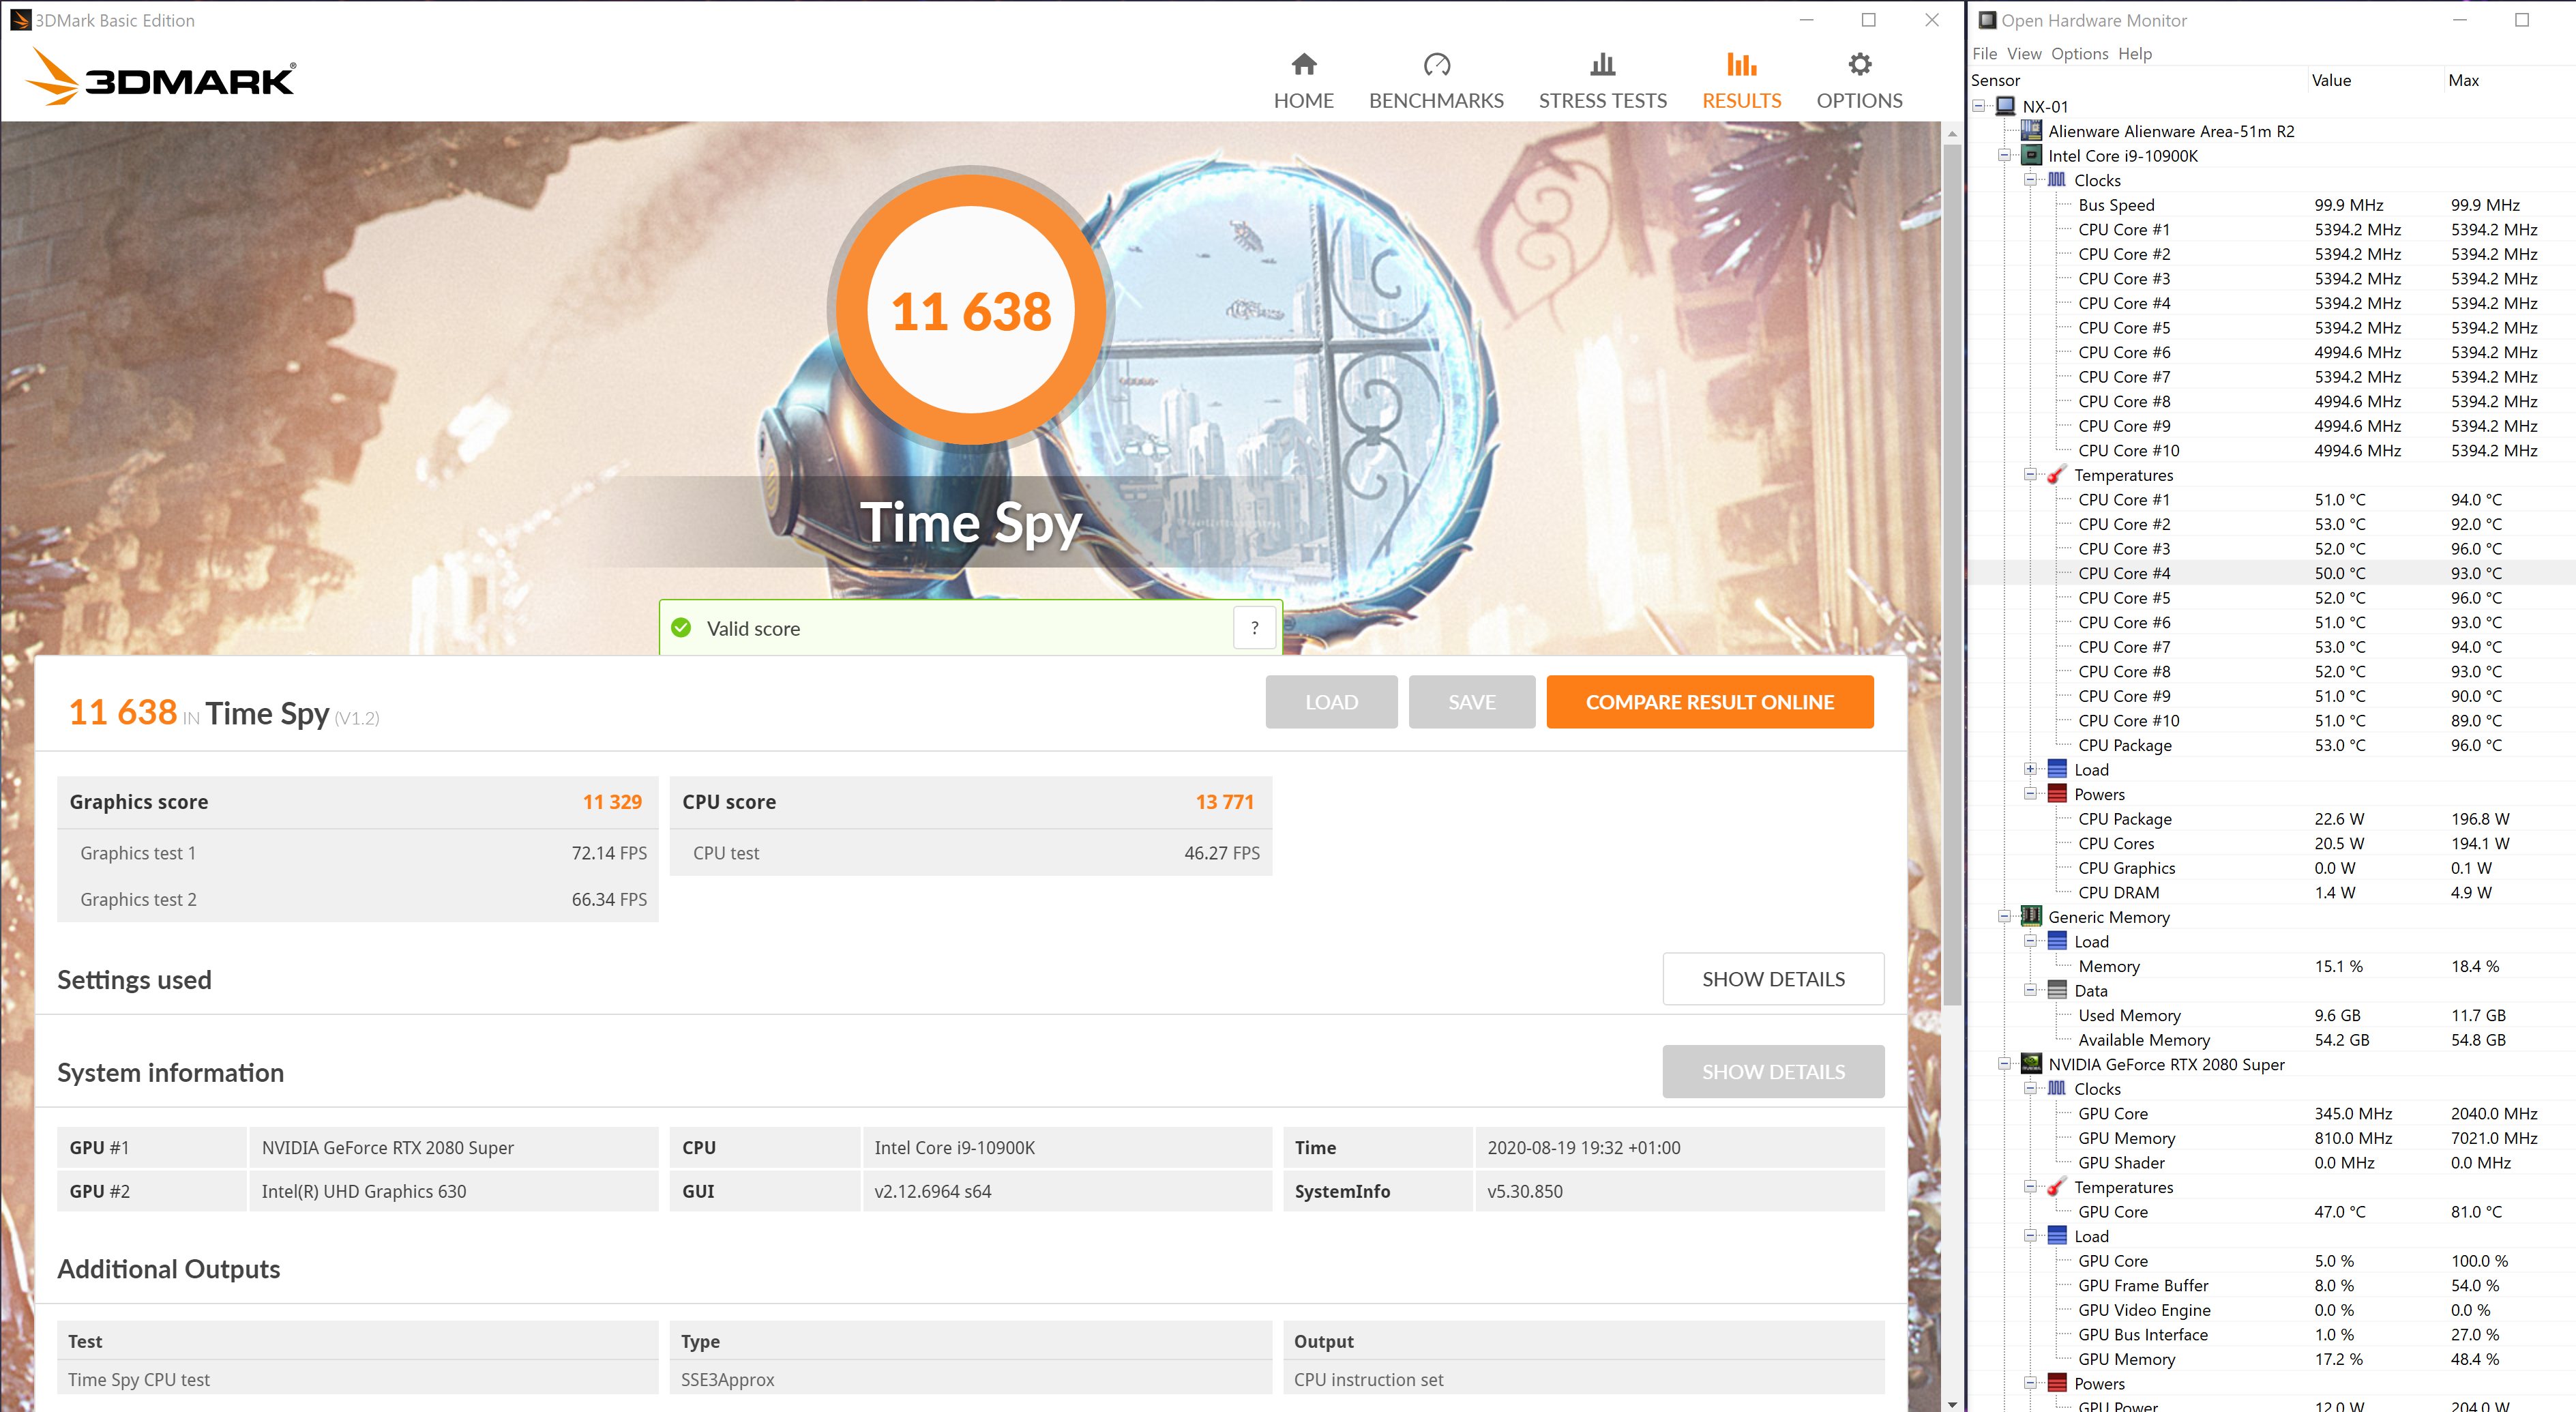Select the CPU DRAM power row

[2272, 892]
